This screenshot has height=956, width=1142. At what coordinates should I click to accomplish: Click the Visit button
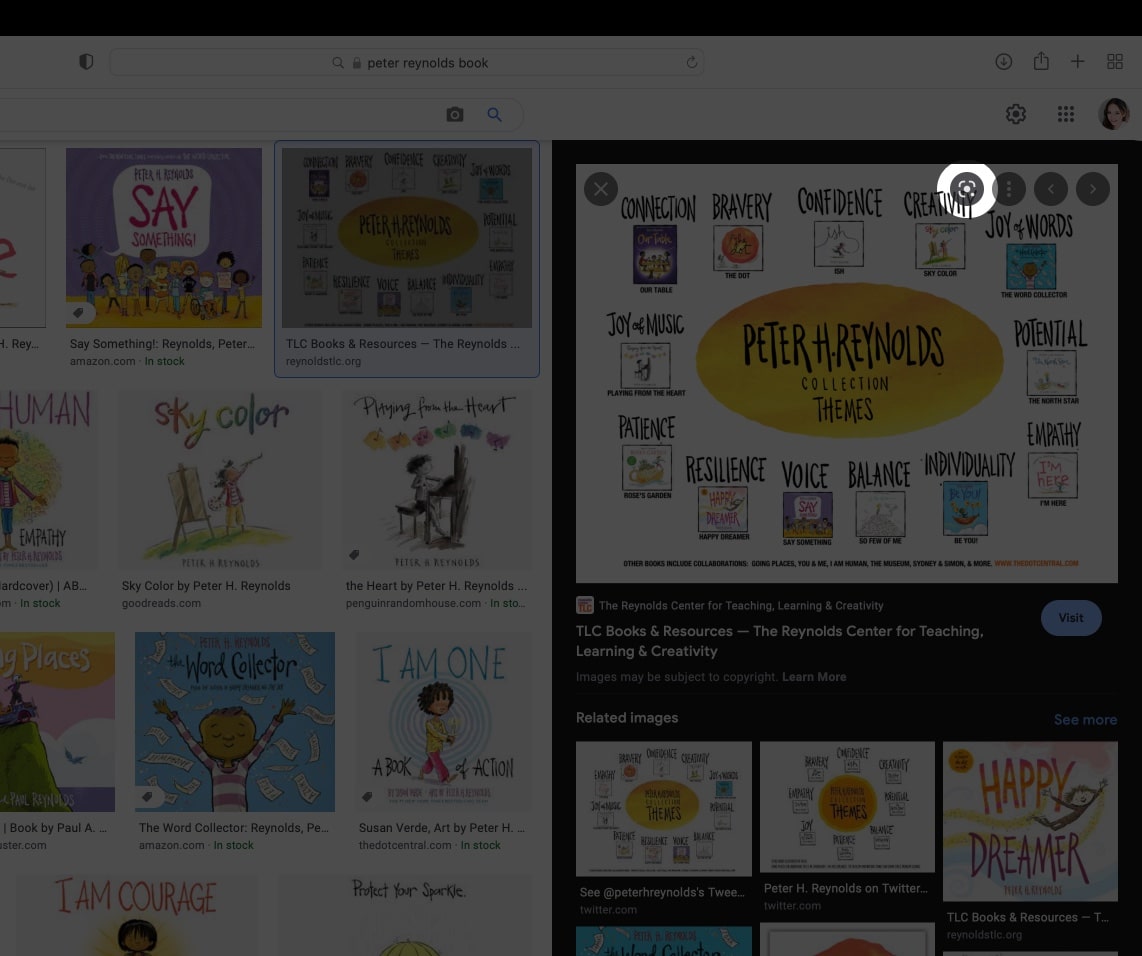[x=1071, y=618]
